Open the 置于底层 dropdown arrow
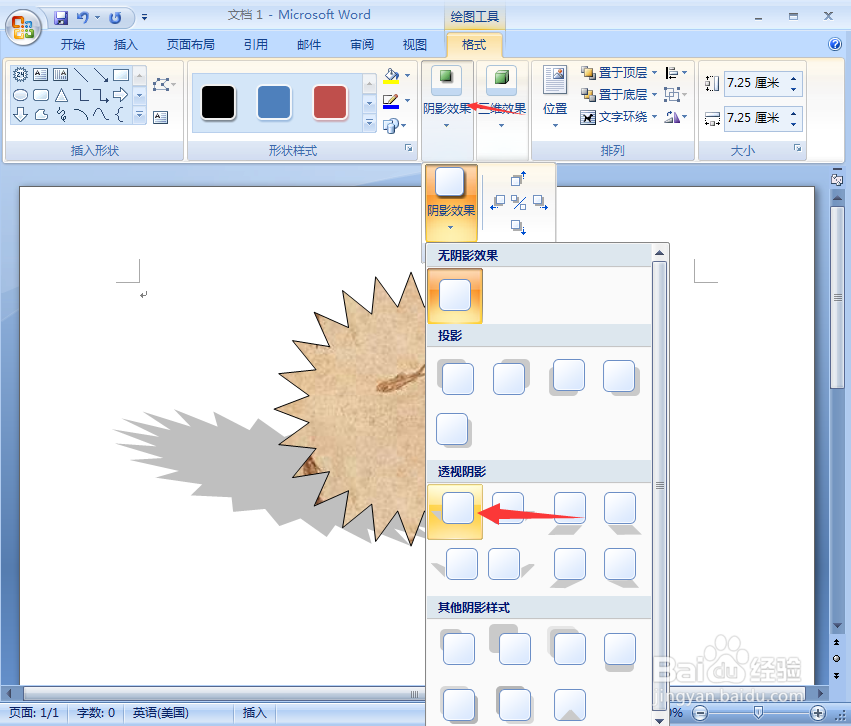Viewport: 851px width, 726px height. [x=655, y=94]
